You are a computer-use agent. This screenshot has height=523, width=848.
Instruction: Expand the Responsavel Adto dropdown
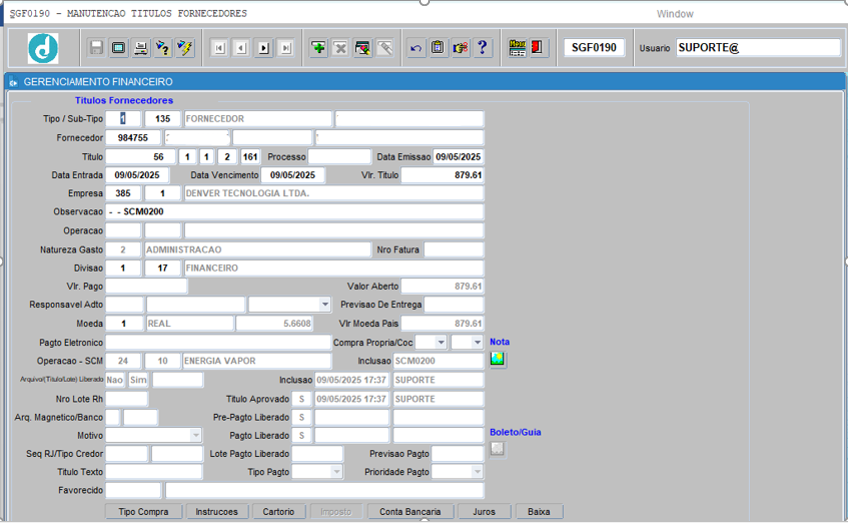324,304
